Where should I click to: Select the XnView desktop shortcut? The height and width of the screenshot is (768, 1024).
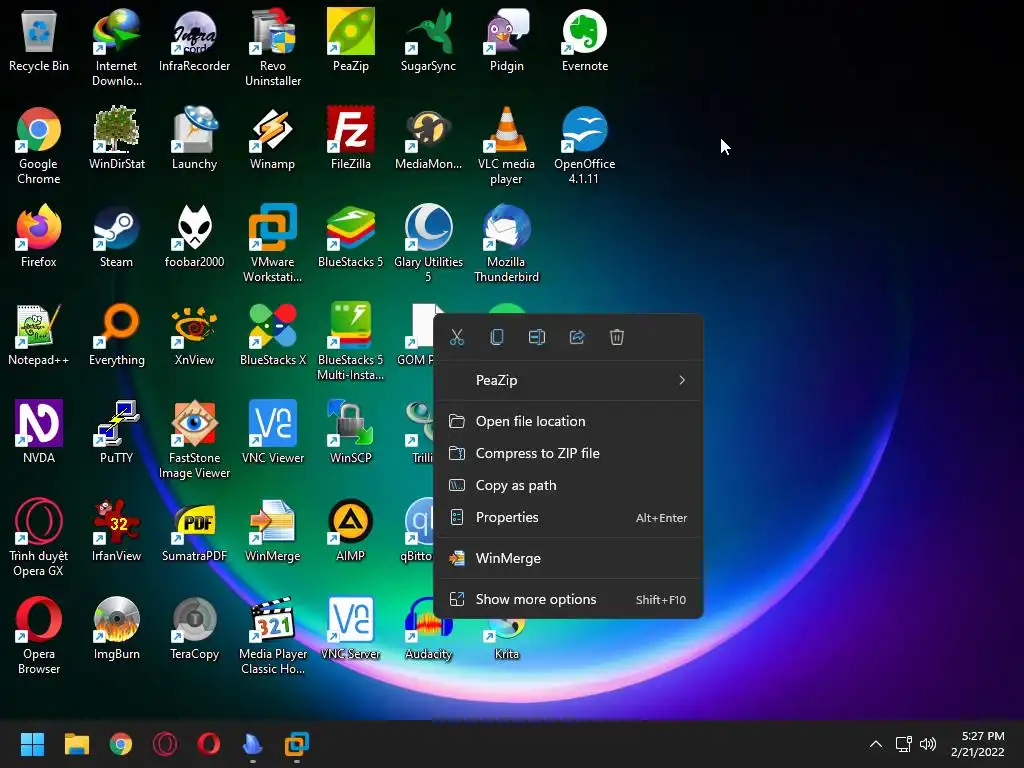195,334
